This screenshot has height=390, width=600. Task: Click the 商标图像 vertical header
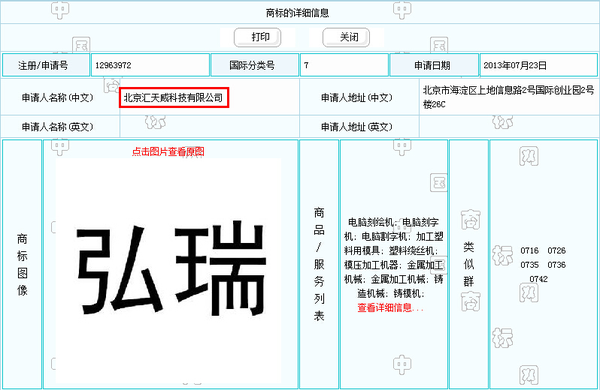click(22, 264)
